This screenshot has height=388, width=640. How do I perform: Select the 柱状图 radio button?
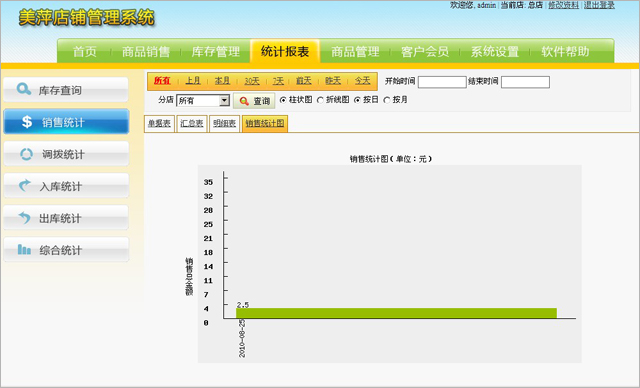point(283,100)
